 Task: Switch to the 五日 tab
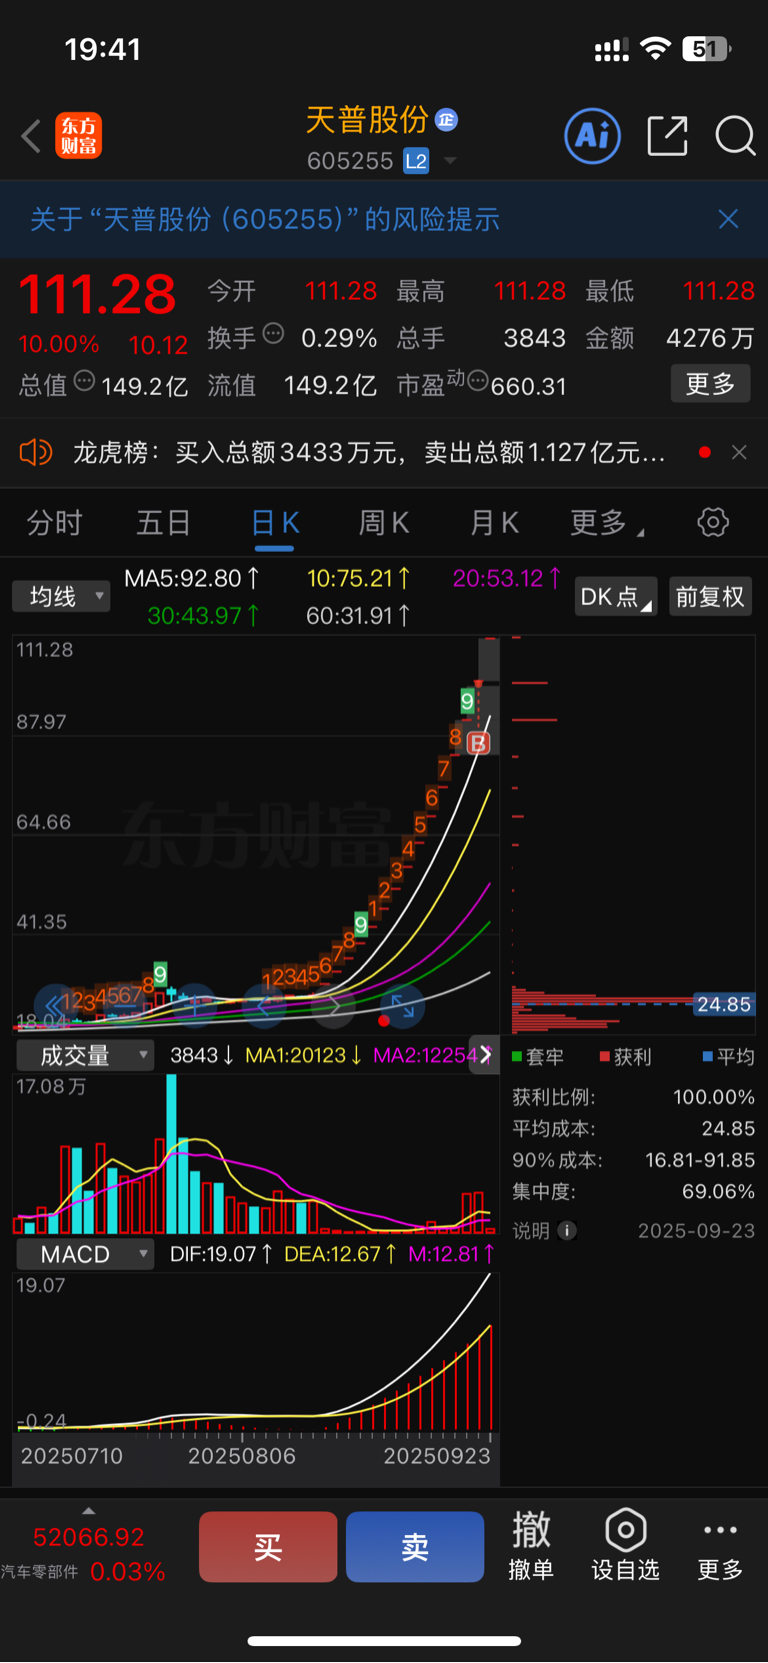(x=163, y=523)
